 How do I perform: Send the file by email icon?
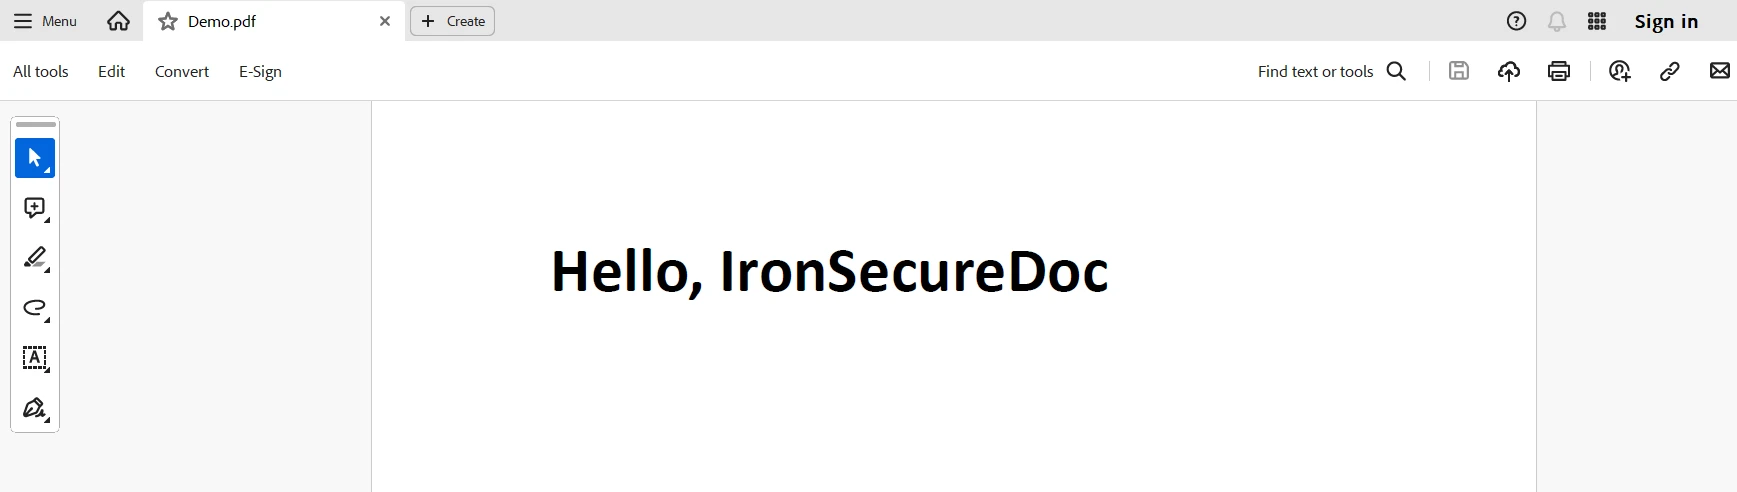point(1719,71)
